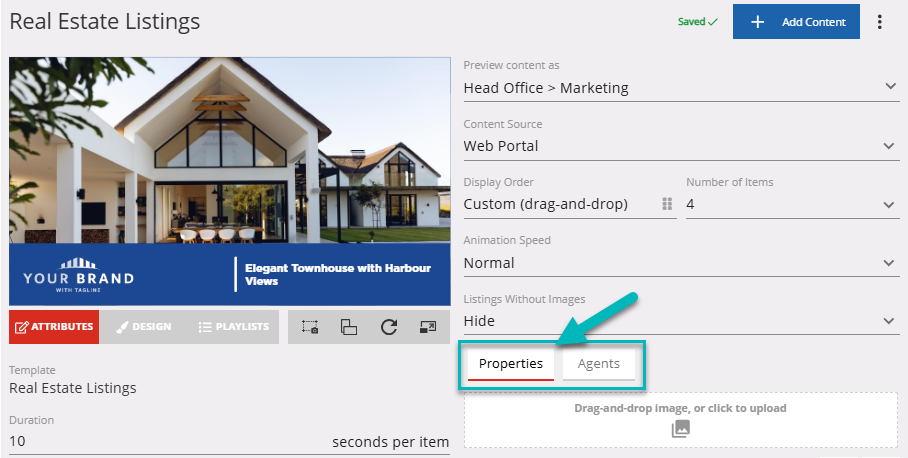This screenshot has height=458, width=908.
Task: Click the duplicate content icon
Action: (x=349, y=327)
